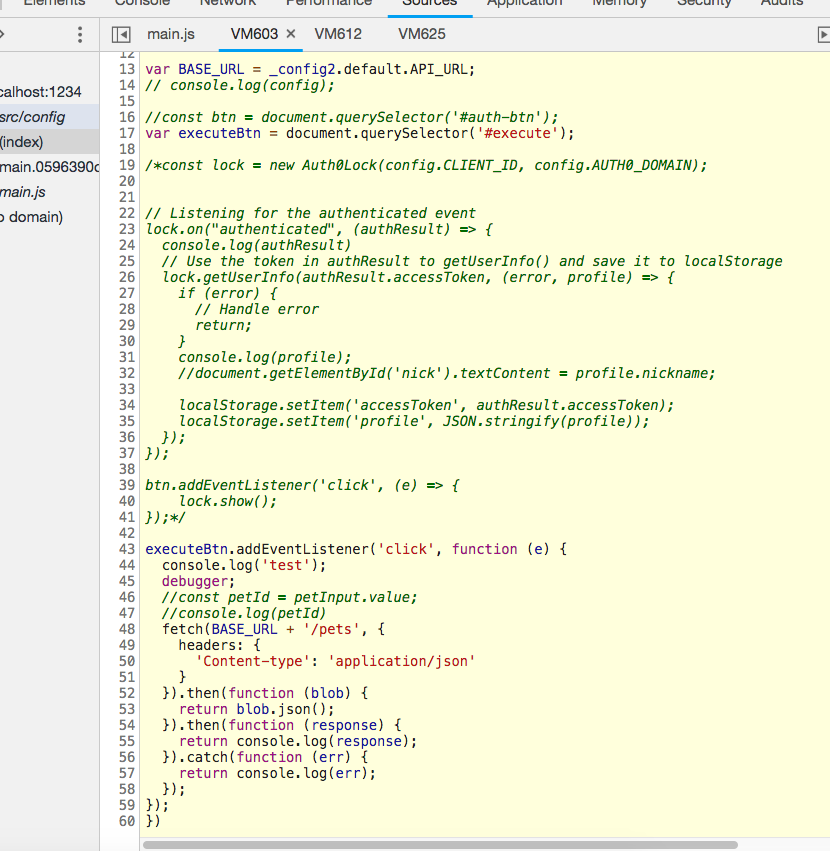Open the Audits panel
Image resolution: width=830 pixels, height=851 pixels.
pos(782,3)
